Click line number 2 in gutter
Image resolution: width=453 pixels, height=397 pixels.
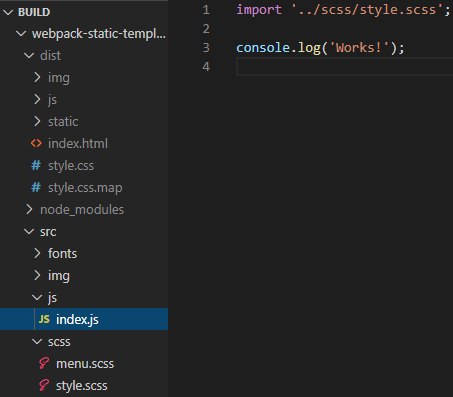pos(206,29)
